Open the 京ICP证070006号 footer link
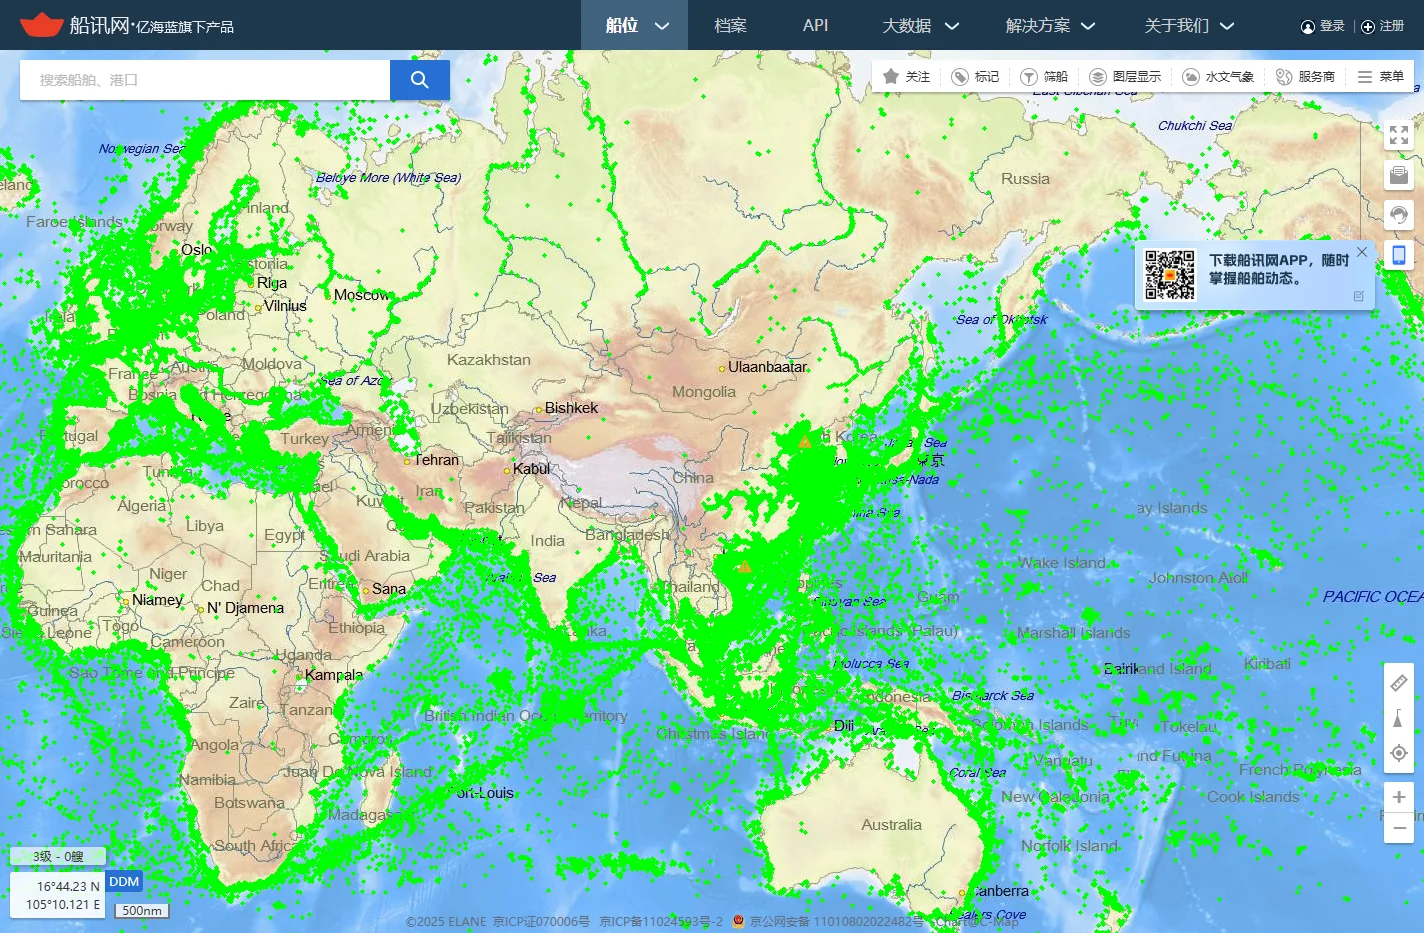This screenshot has height=933, width=1424. pos(541,921)
